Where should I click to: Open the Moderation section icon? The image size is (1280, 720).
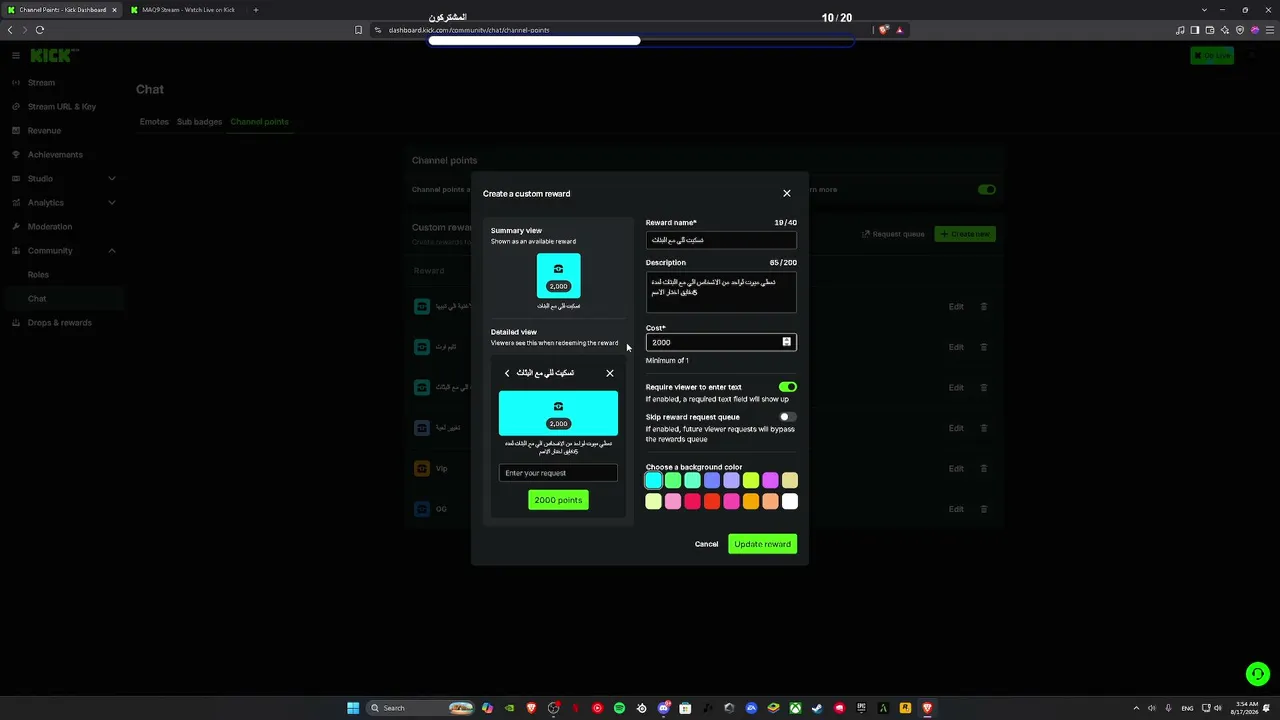click(x=16, y=227)
